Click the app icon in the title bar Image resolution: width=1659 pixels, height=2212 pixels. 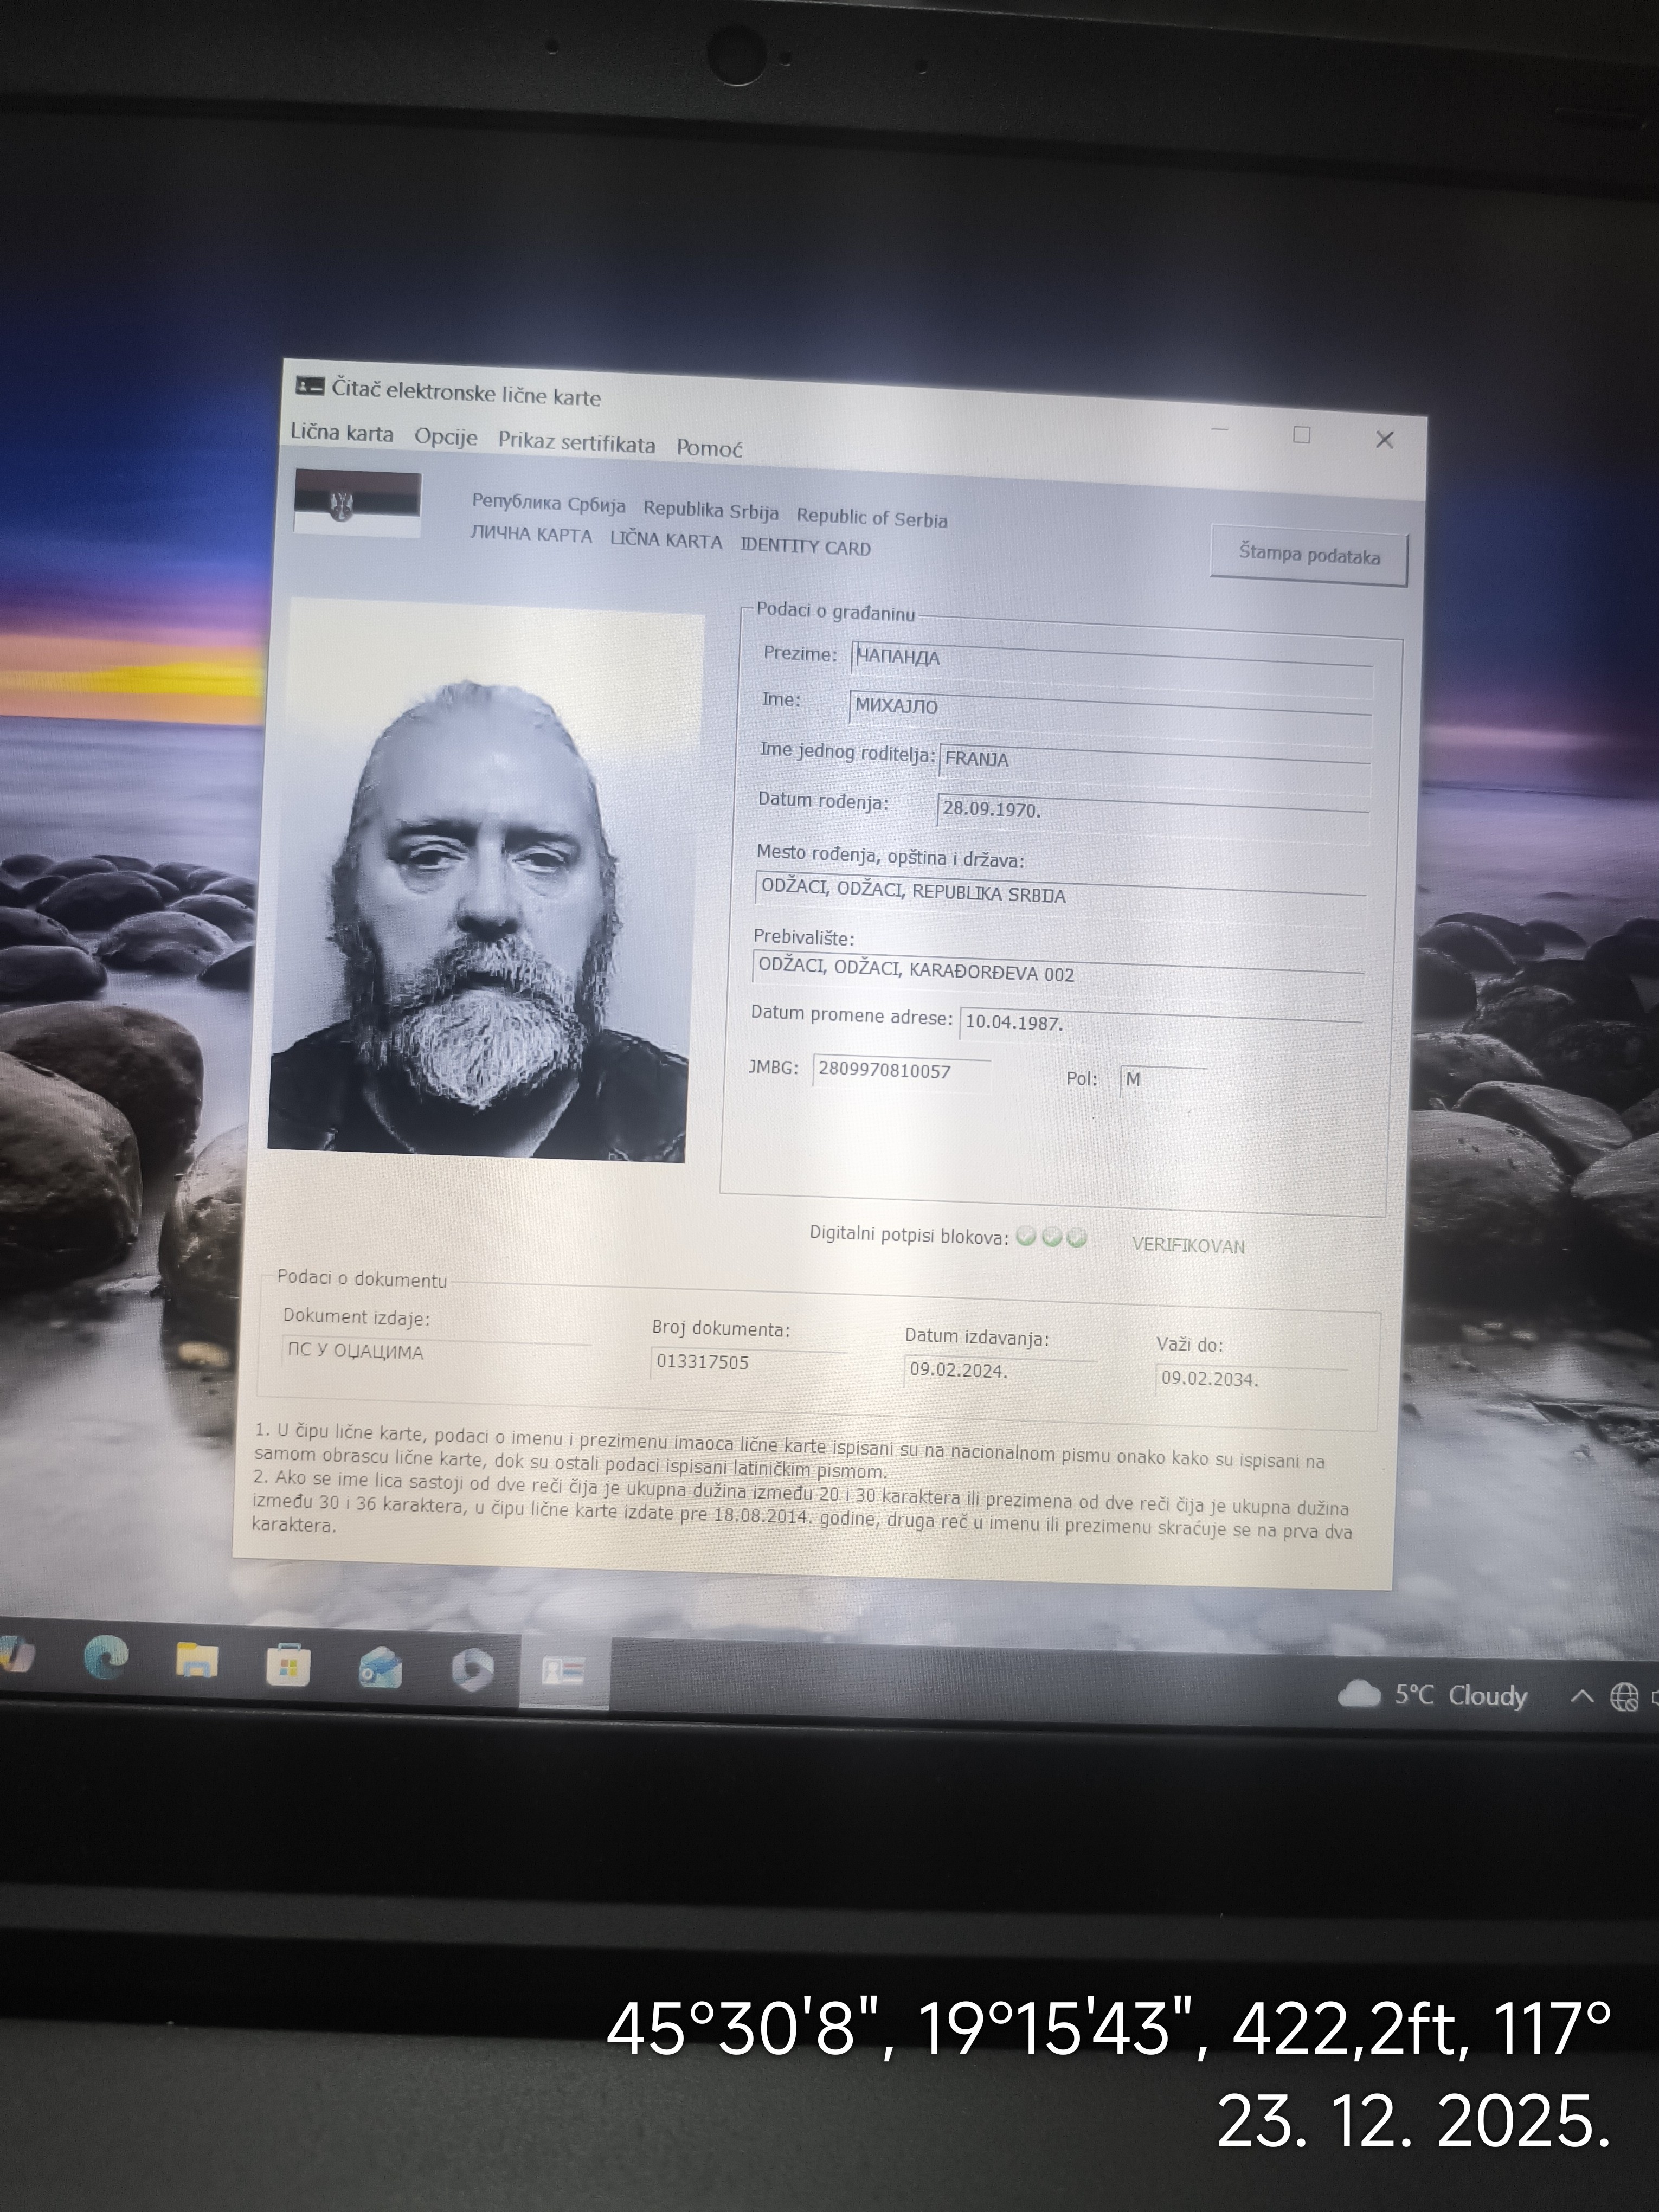(310, 386)
